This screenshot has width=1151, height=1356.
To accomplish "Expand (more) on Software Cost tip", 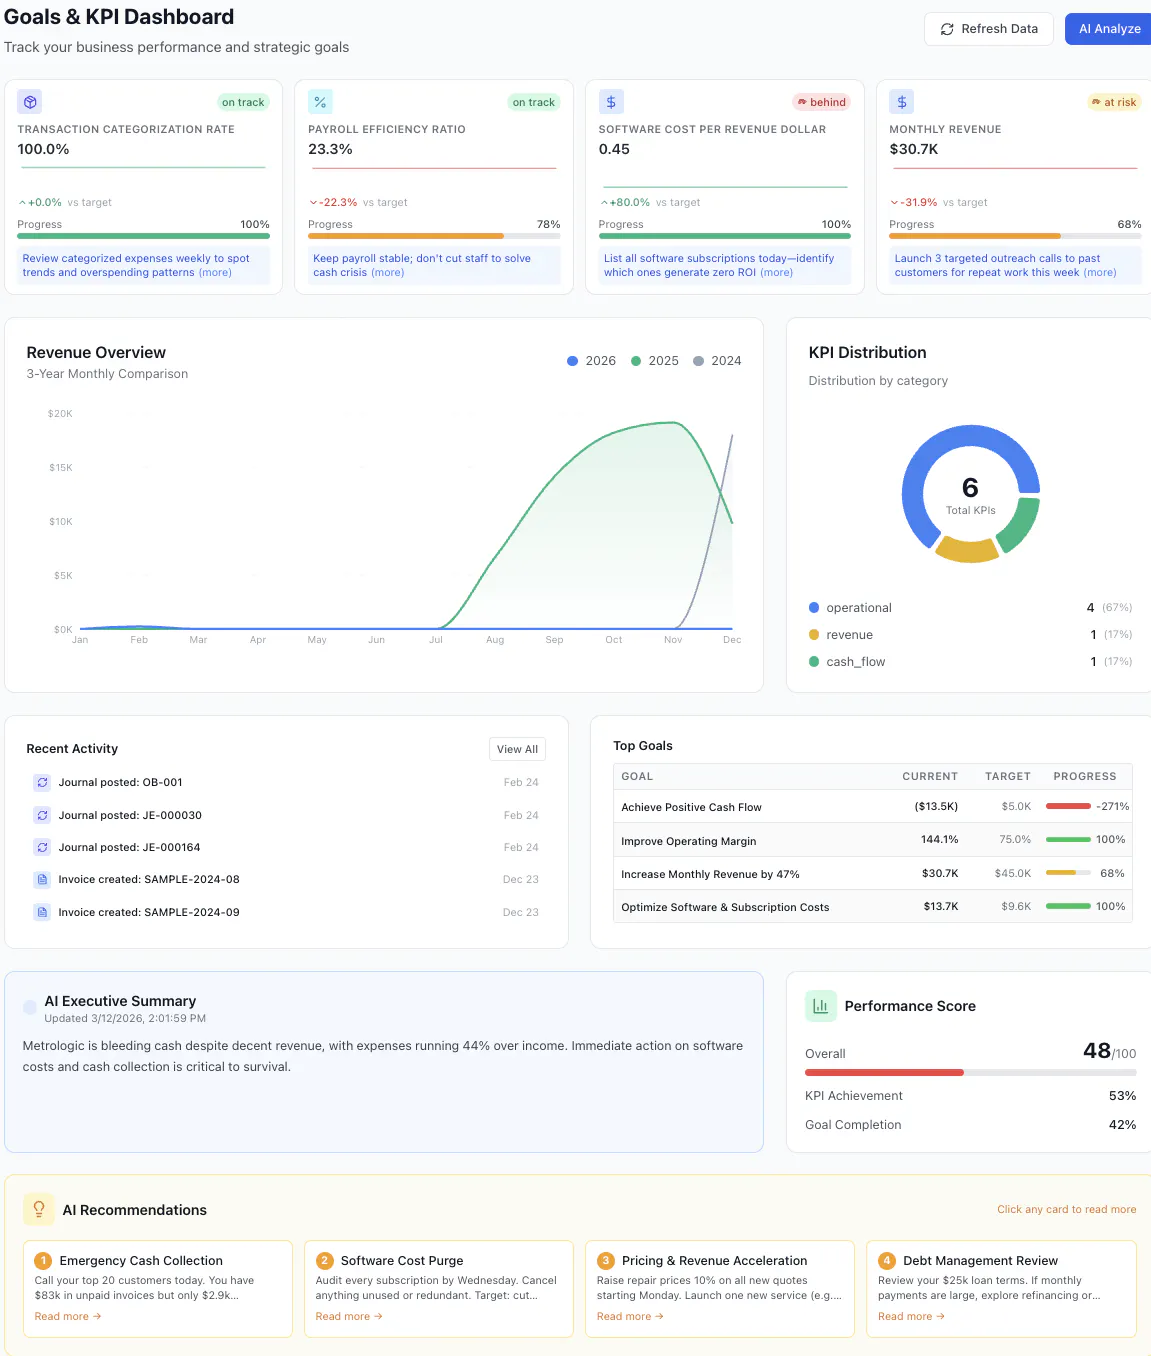I will pos(777,272).
